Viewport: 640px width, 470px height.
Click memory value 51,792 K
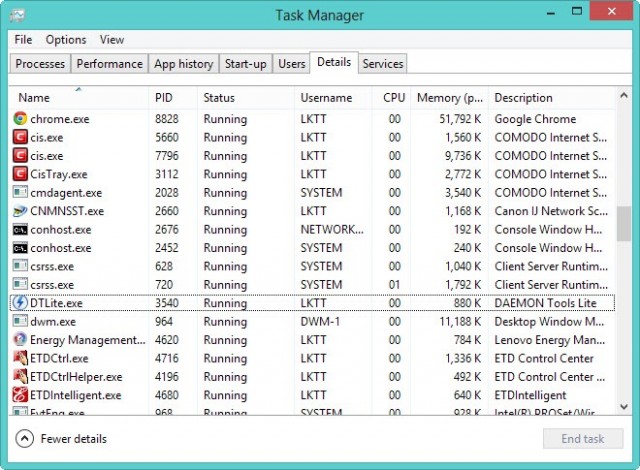(x=460, y=119)
